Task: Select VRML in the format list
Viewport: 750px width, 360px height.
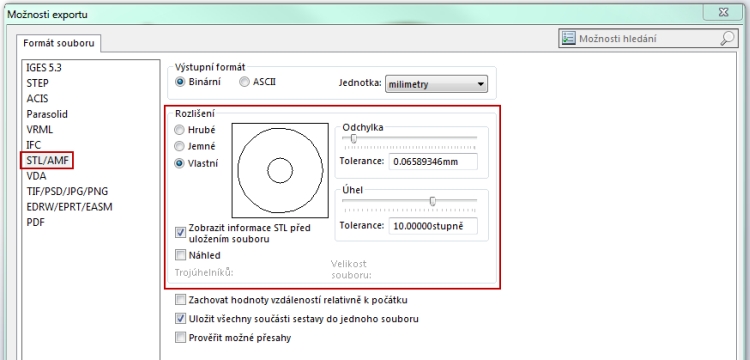Action: [x=40, y=130]
